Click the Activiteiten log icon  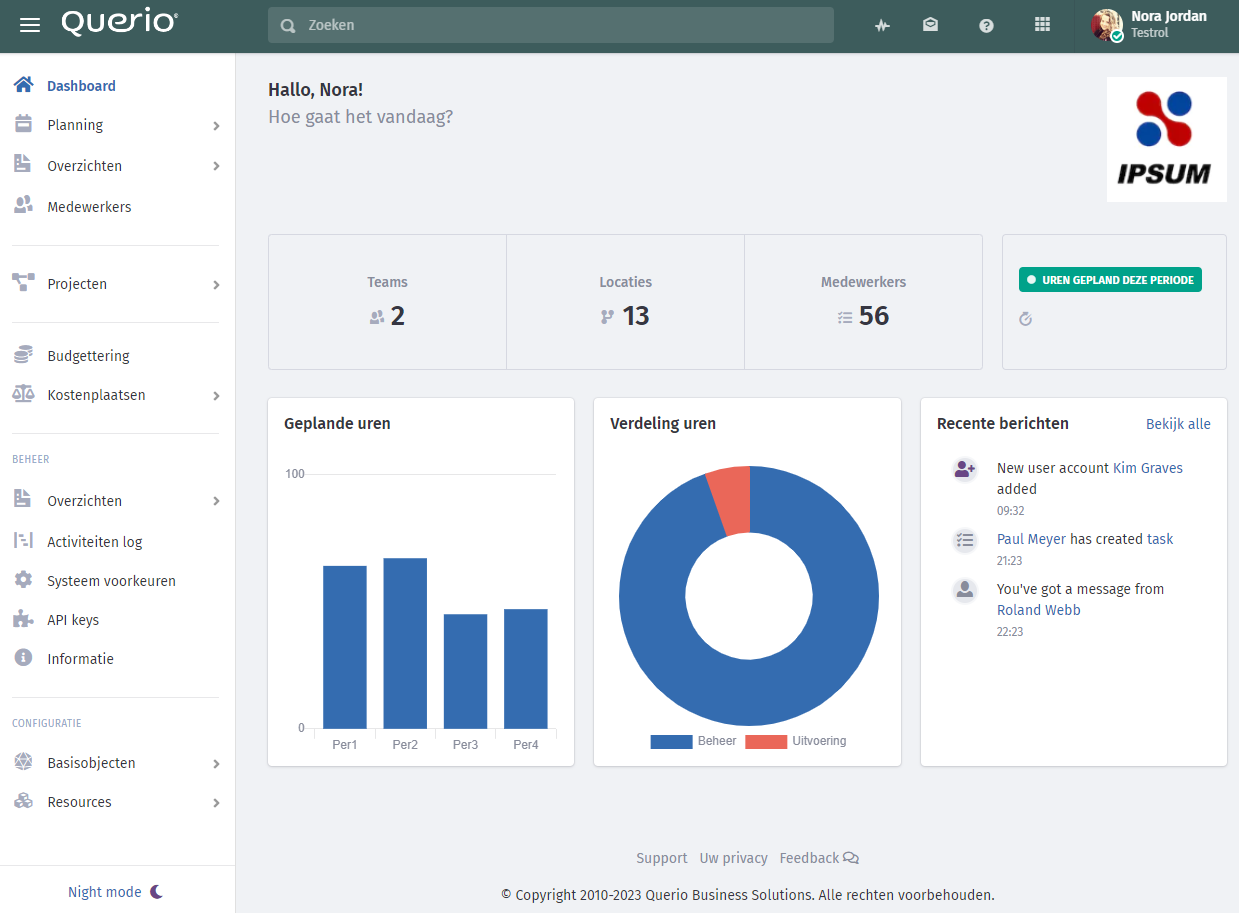click(x=23, y=541)
